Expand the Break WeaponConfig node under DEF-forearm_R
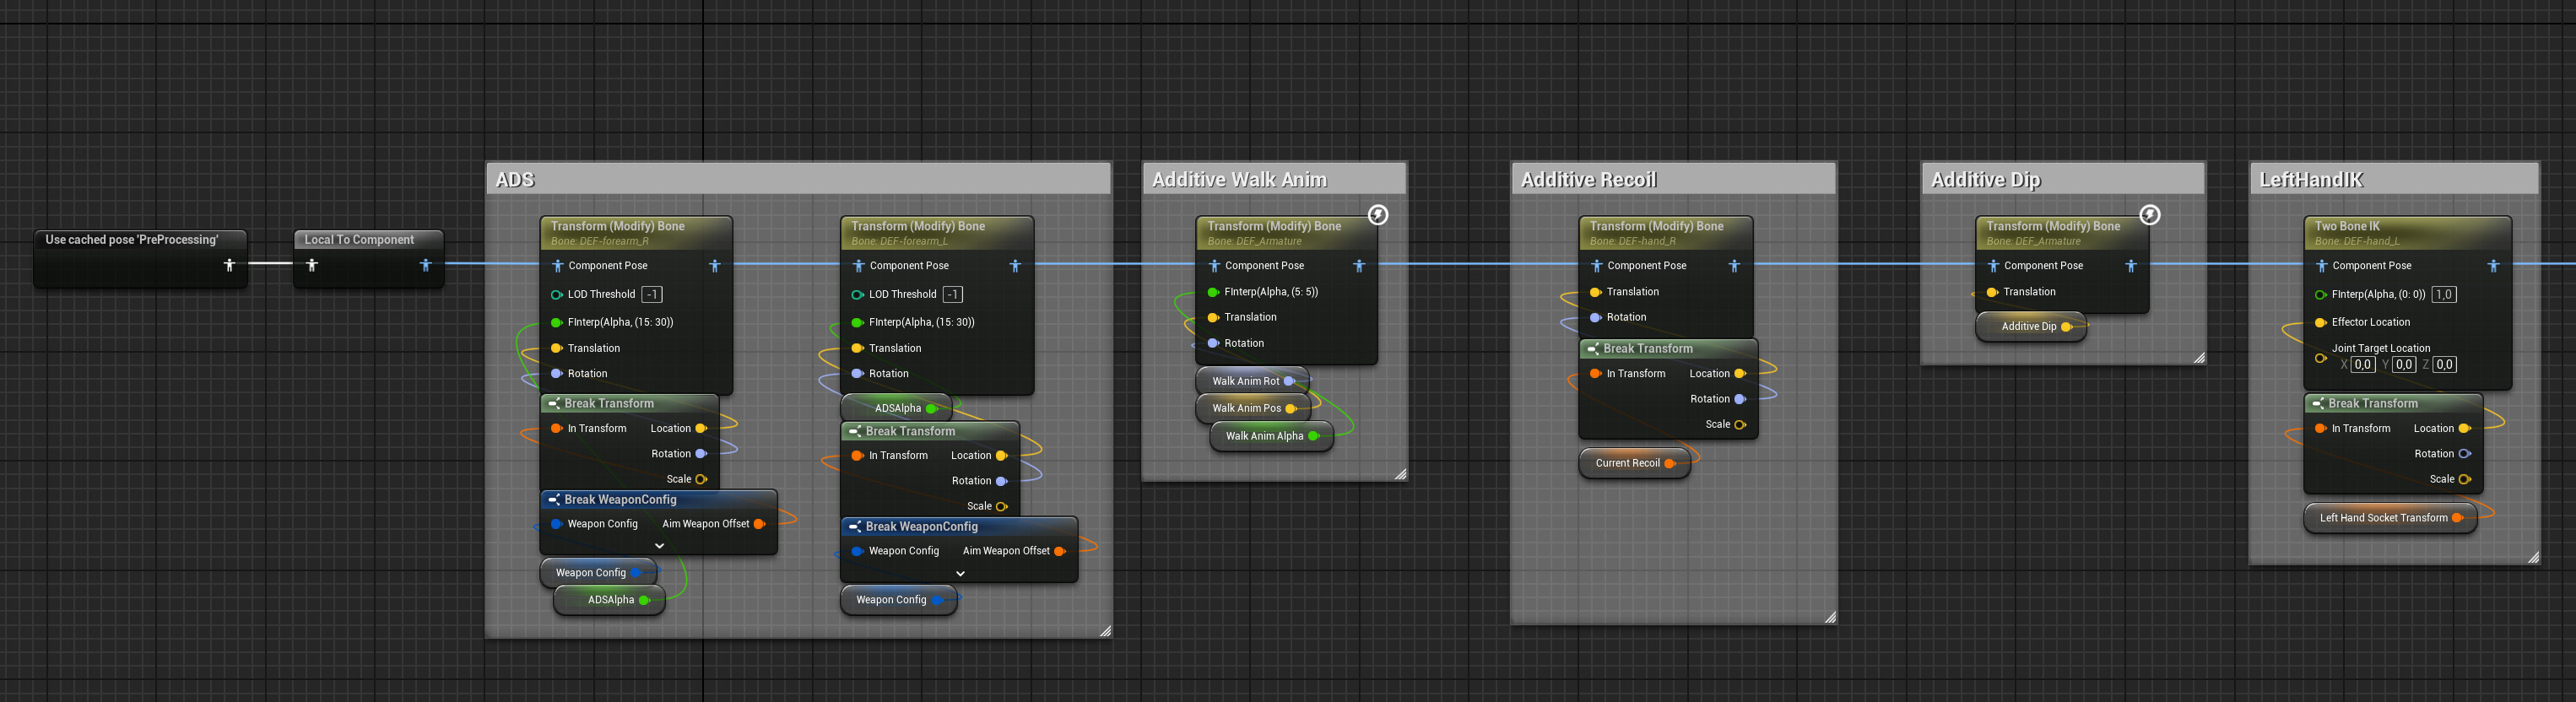 [659, 546]
